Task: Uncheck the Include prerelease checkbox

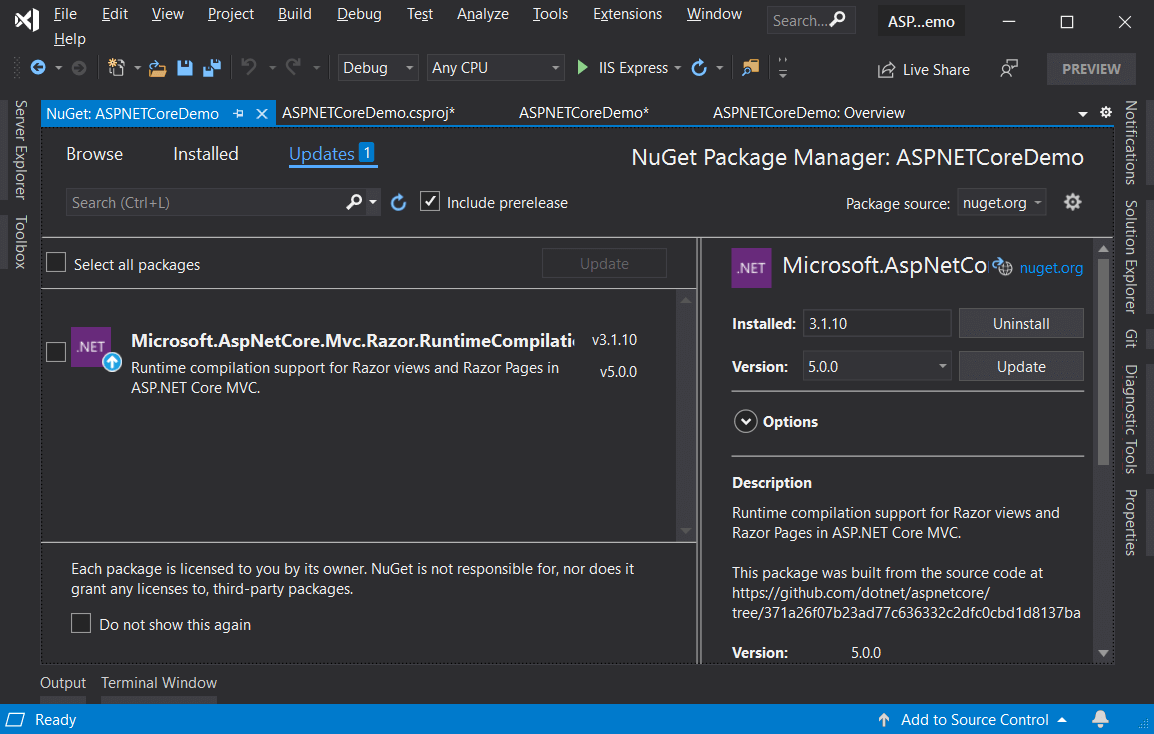Action: coord(430,202)
